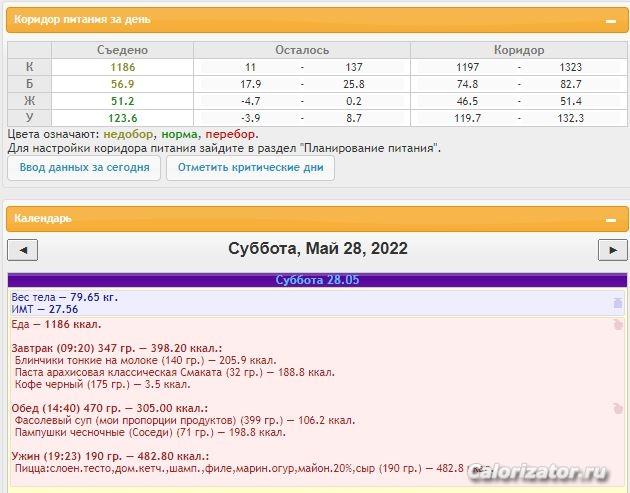Click corridor carbs value '119.7'
This screenshot has height=493, width=630.
[468, 118]
